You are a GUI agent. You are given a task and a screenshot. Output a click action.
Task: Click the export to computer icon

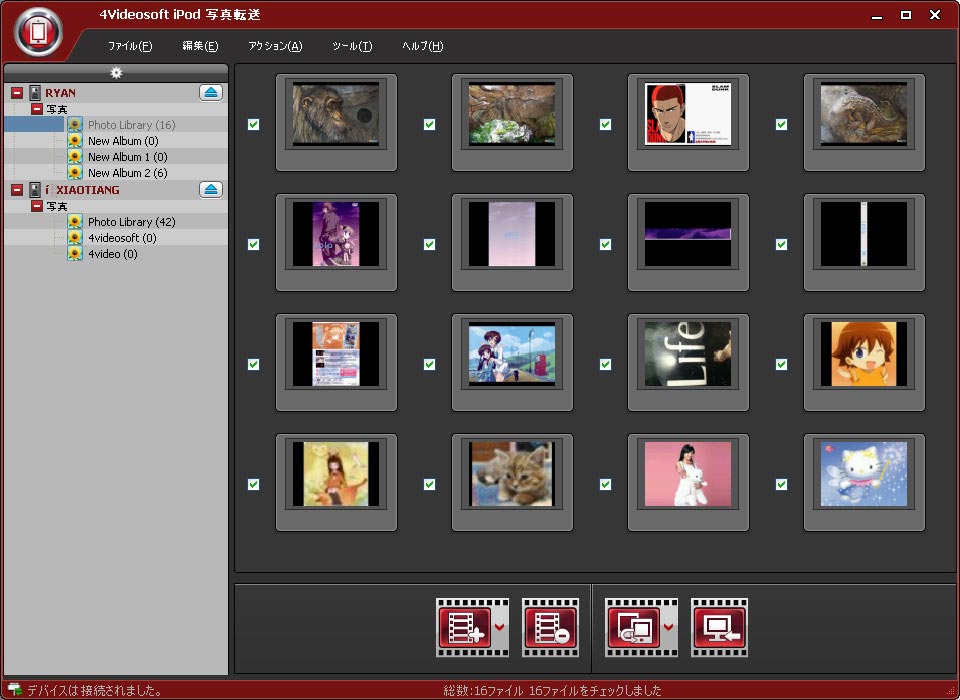pos(719,627)
